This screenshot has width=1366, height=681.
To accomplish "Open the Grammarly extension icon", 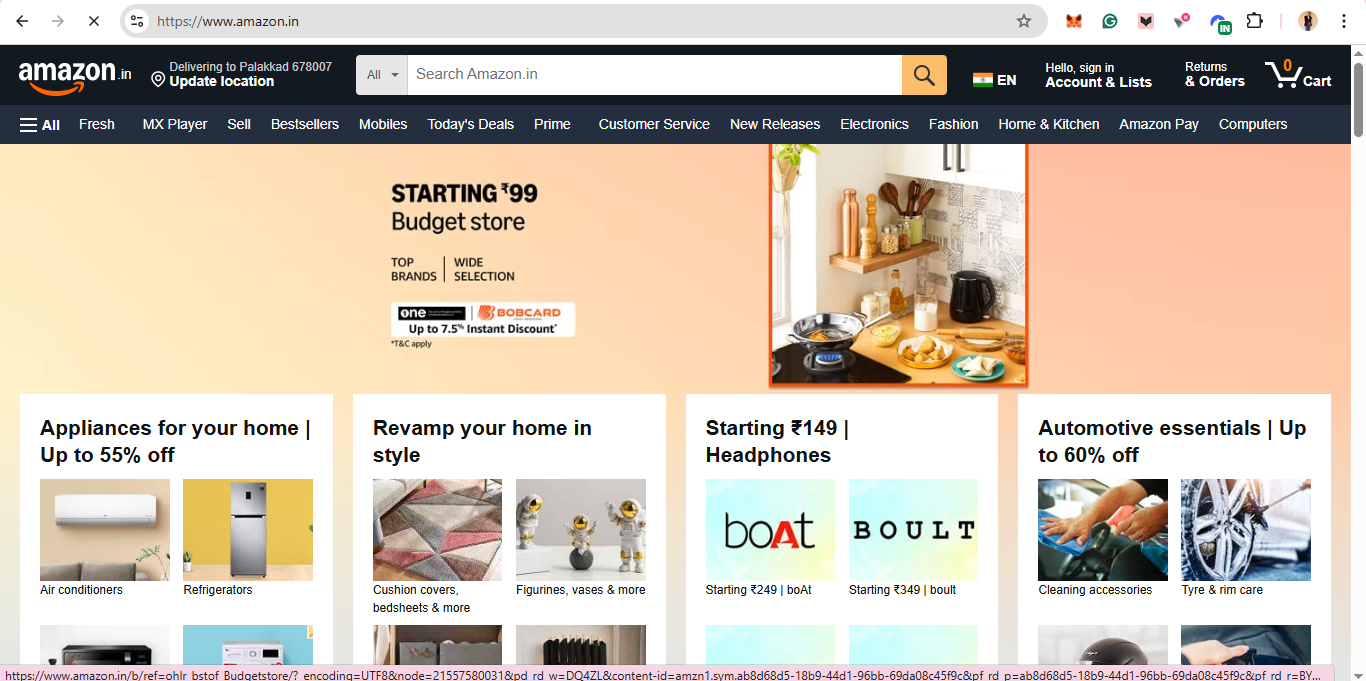I will 1110,21.
